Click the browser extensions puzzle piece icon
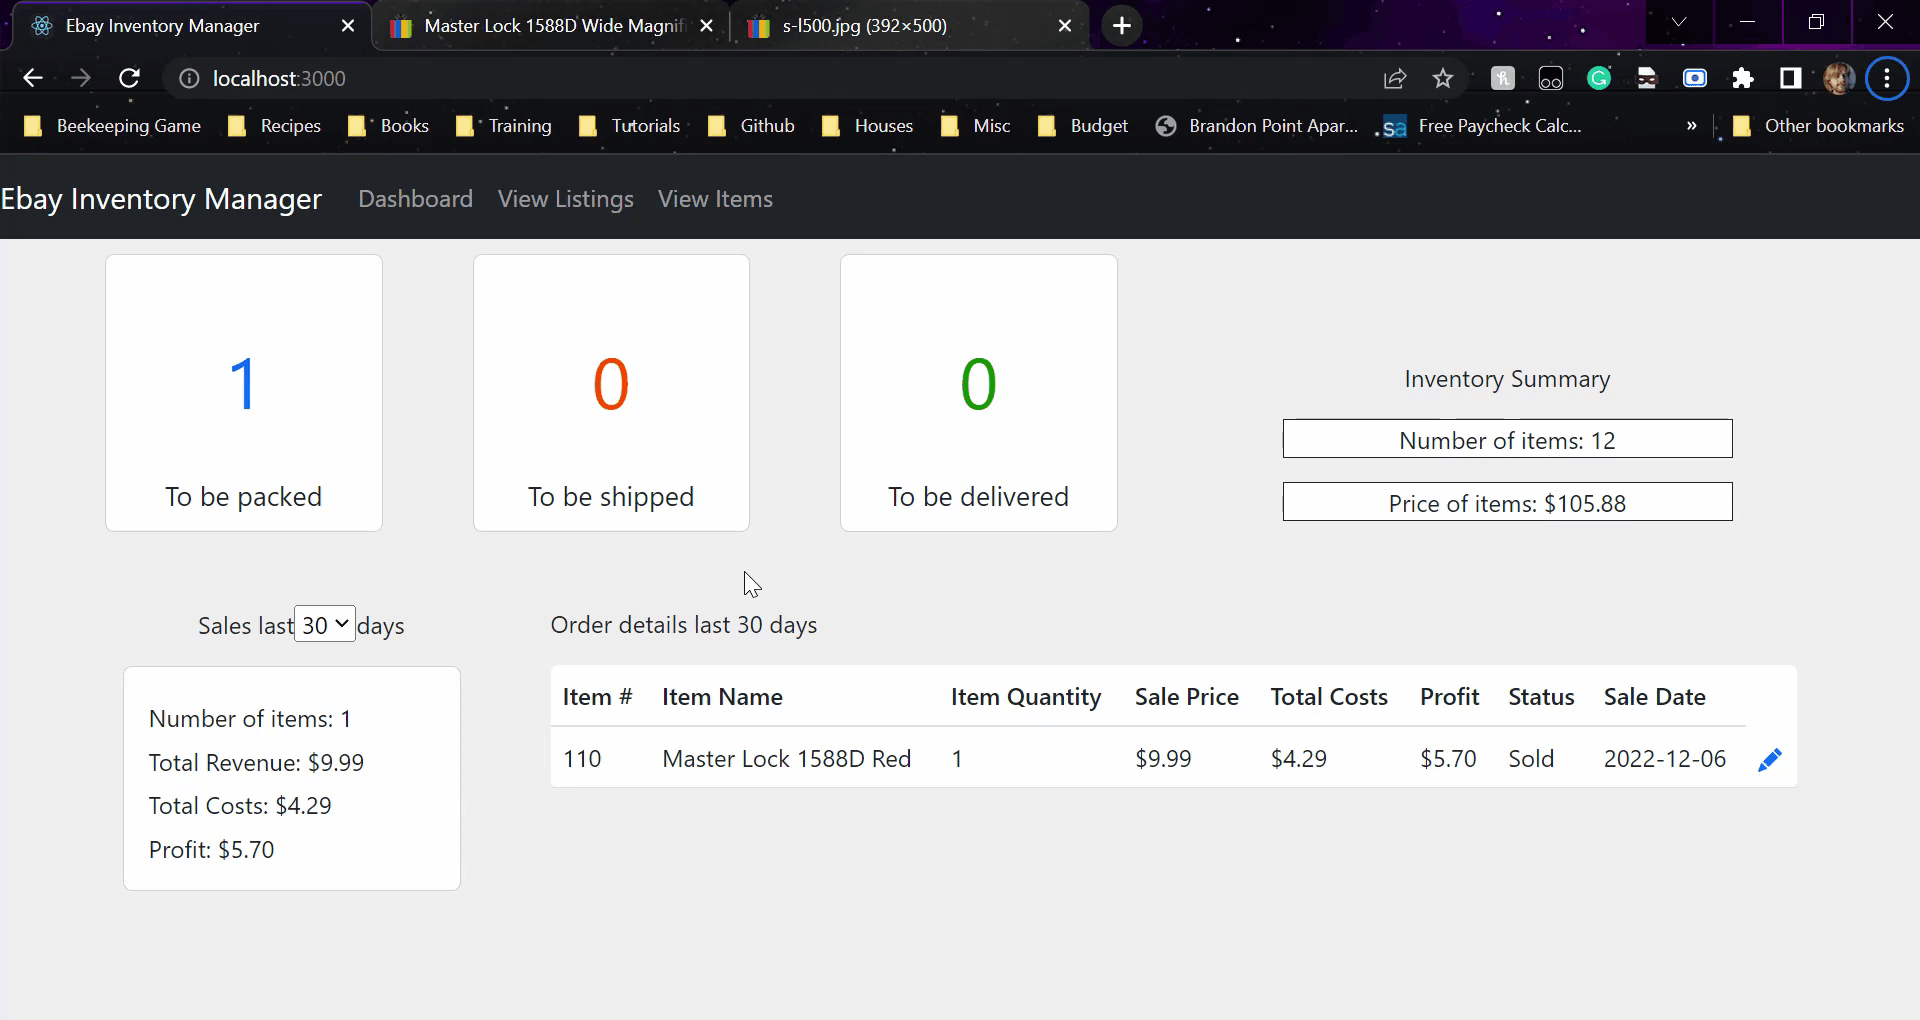The height and width of the screenshot is (1020, 1920). pos(1744,78)
